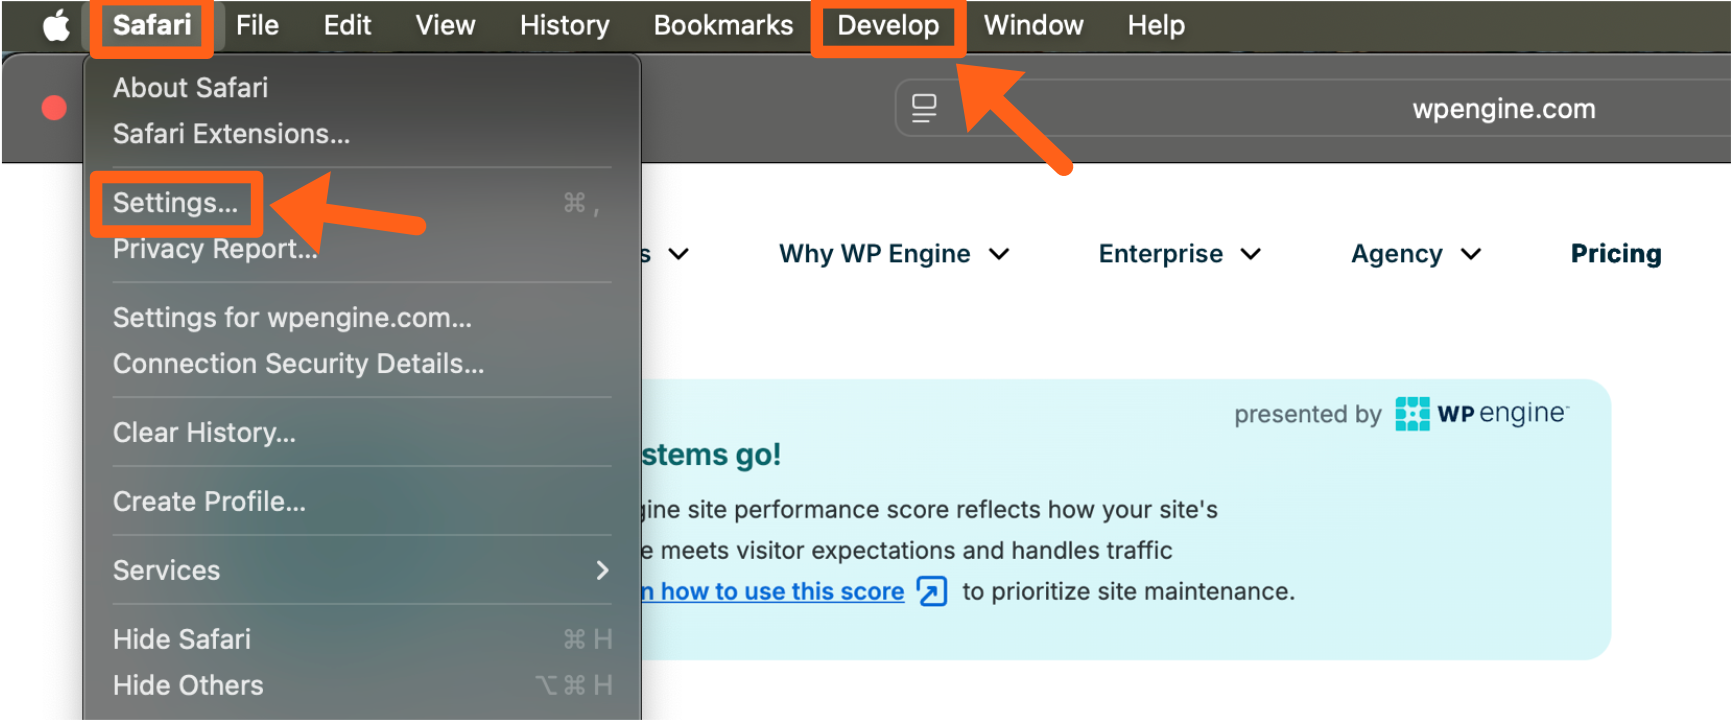Click the external link arrow icon

click(931, 591)
